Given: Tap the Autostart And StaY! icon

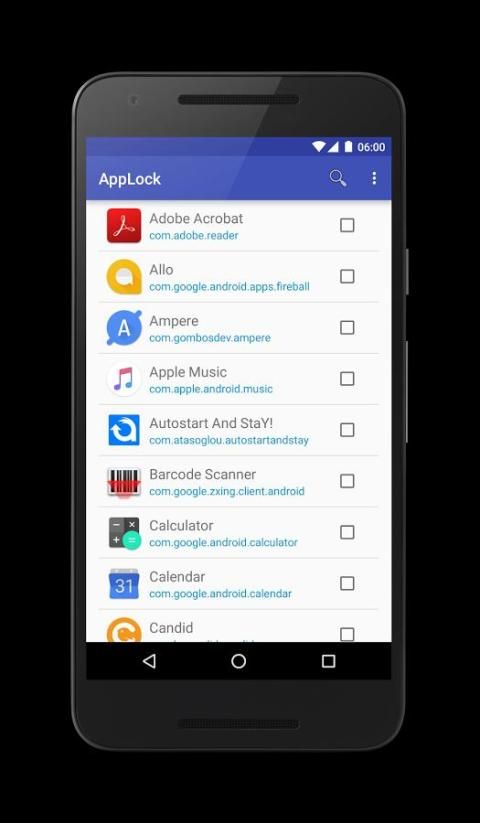Looking at the screenshot, I should click(124, 430).
